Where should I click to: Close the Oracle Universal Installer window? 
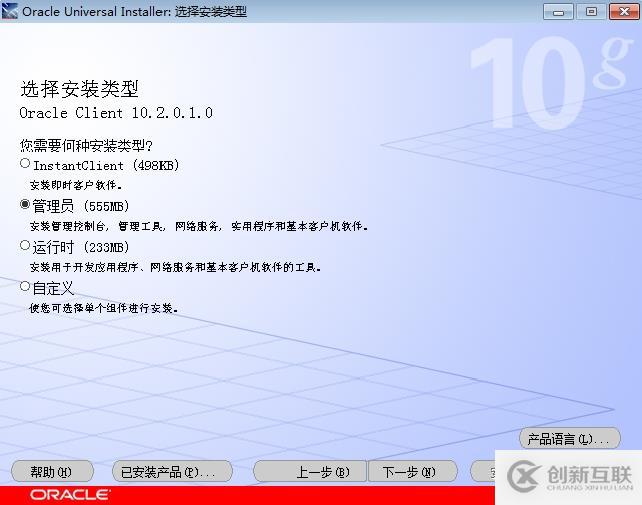tap(624, 12)
